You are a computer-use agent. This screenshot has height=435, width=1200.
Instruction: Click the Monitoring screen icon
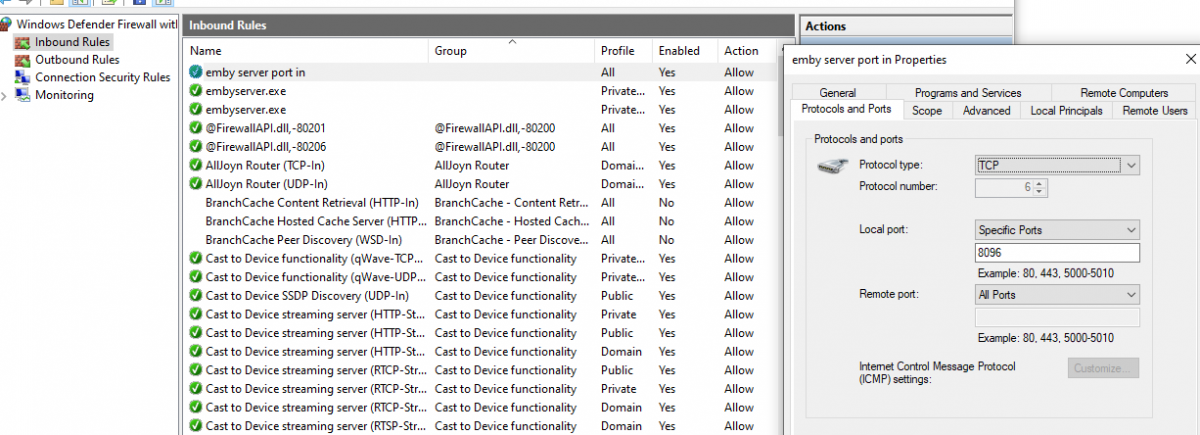click(x=23, y=96)
